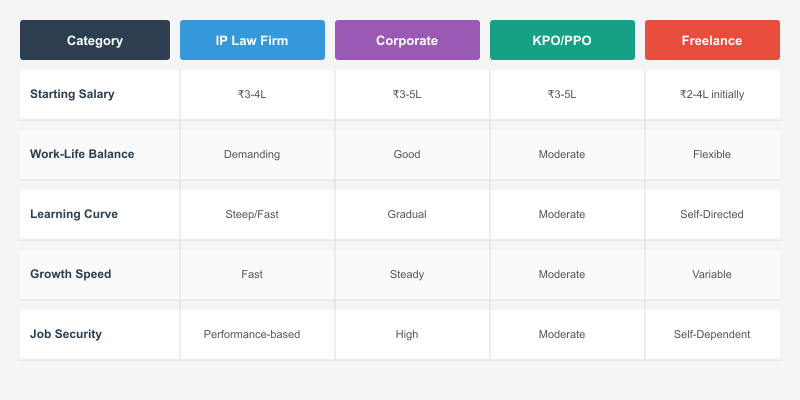The image size is (800, 400).
Task: Click the Demanding work-life balance cell
Action: click(252, 155)
